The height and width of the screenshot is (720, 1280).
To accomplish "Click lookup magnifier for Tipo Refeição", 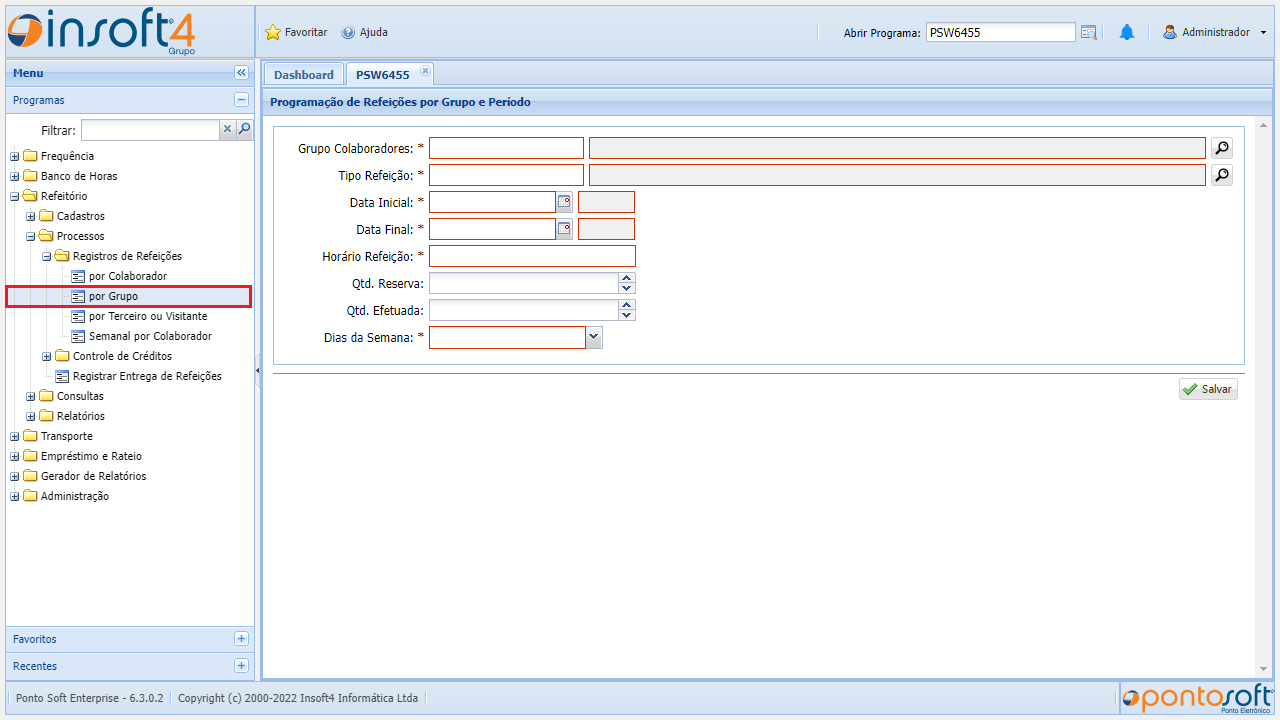I will (x=1221, y=176).
